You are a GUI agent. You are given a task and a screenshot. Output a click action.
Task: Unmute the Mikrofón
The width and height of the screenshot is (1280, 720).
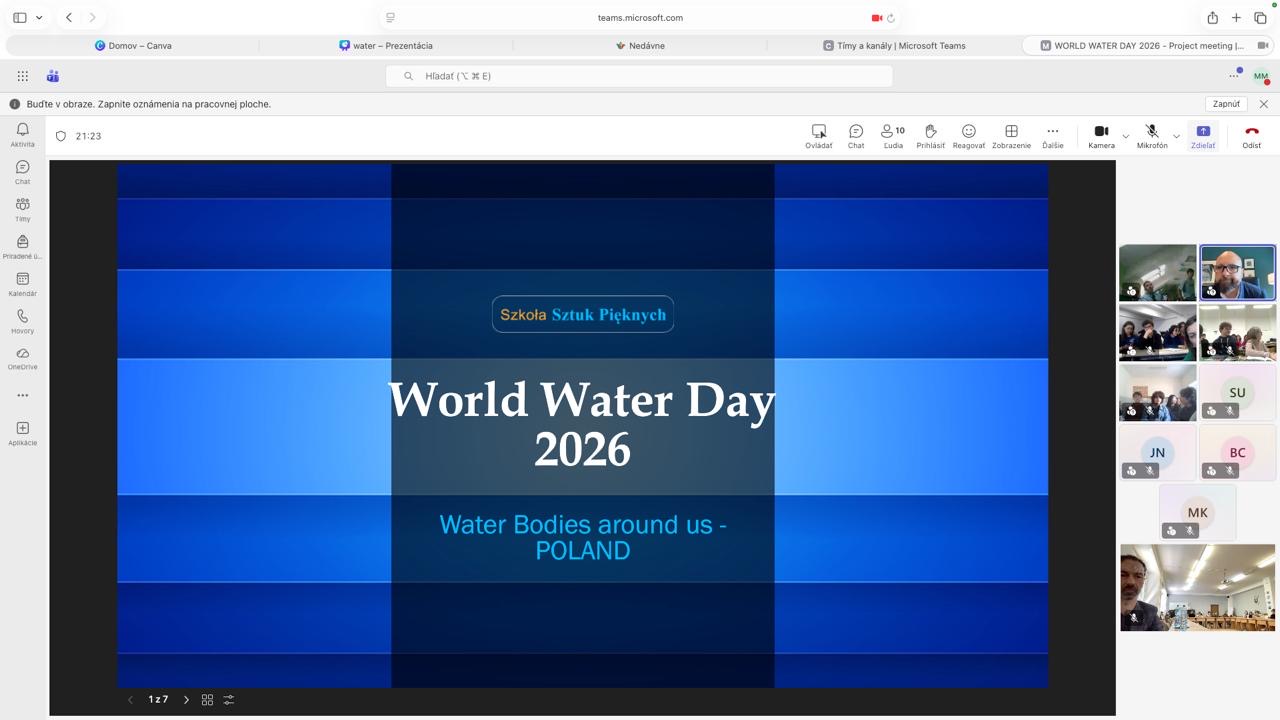1152,136
